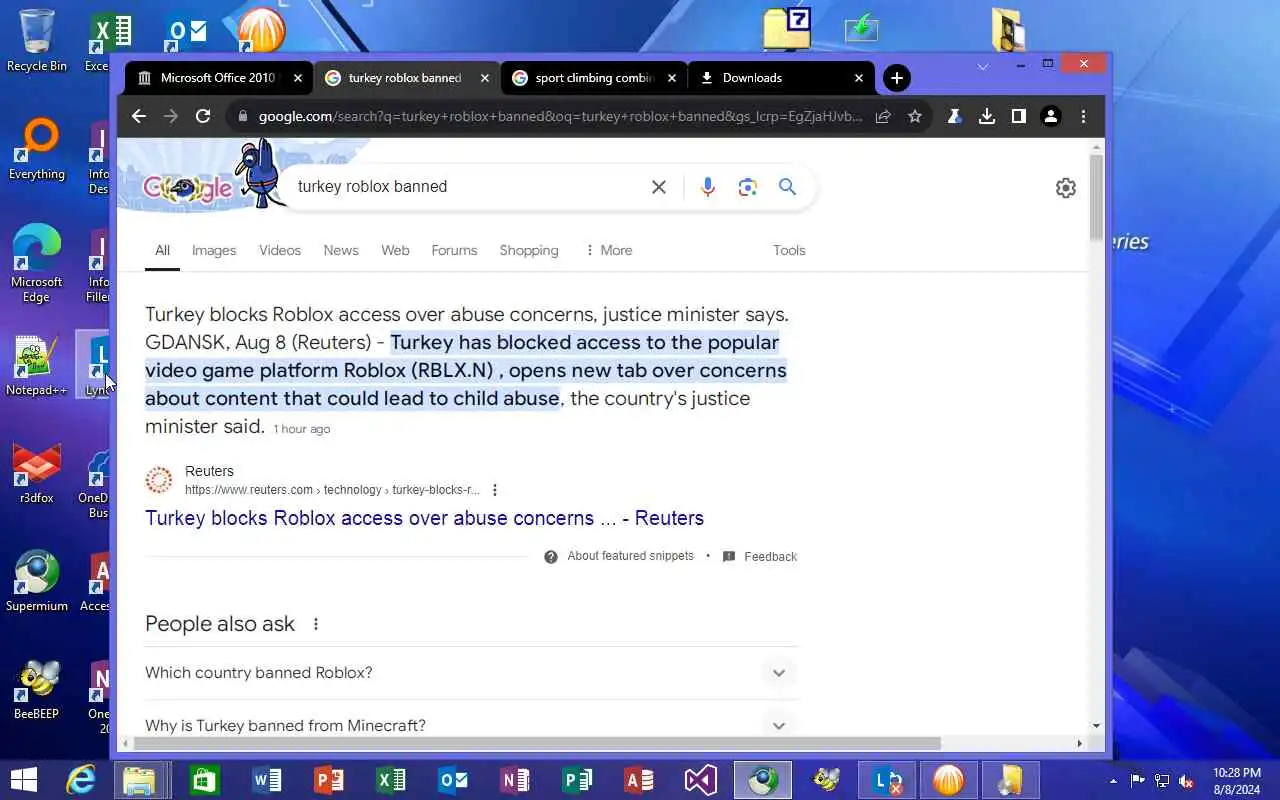Bookmark this page with the star

[914, 116]
